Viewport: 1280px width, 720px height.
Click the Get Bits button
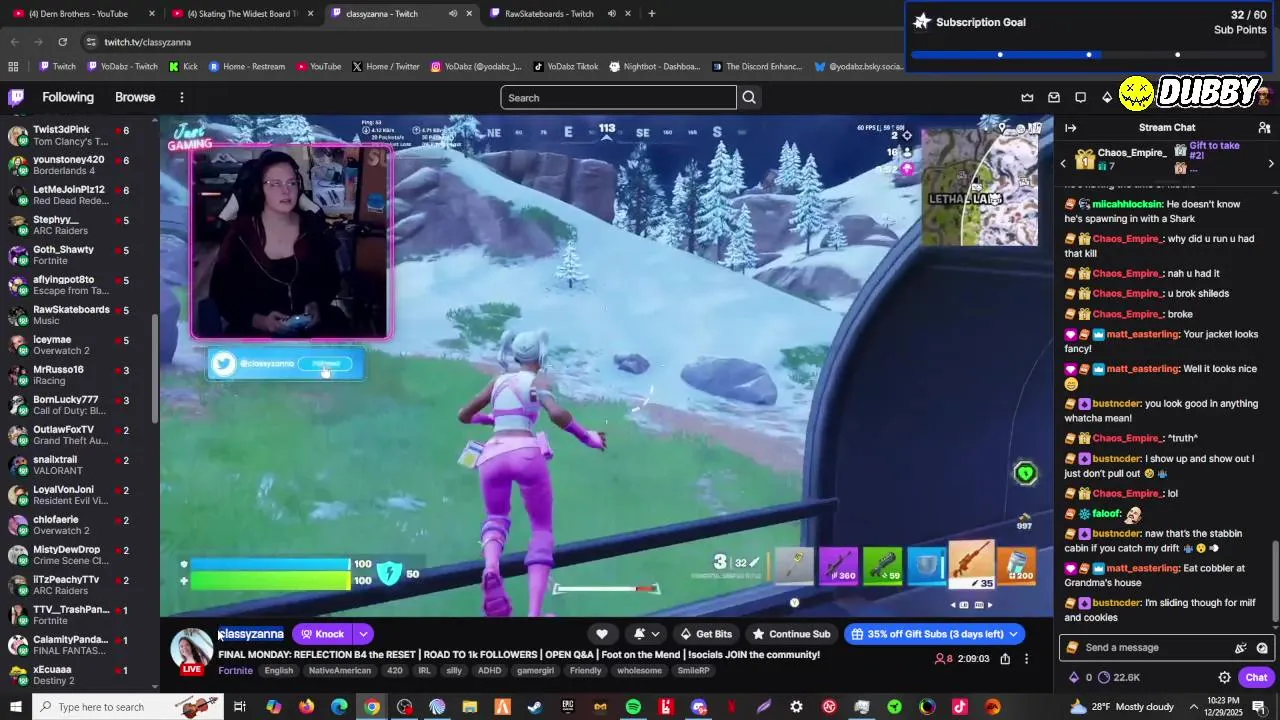(x=706, y=634)
